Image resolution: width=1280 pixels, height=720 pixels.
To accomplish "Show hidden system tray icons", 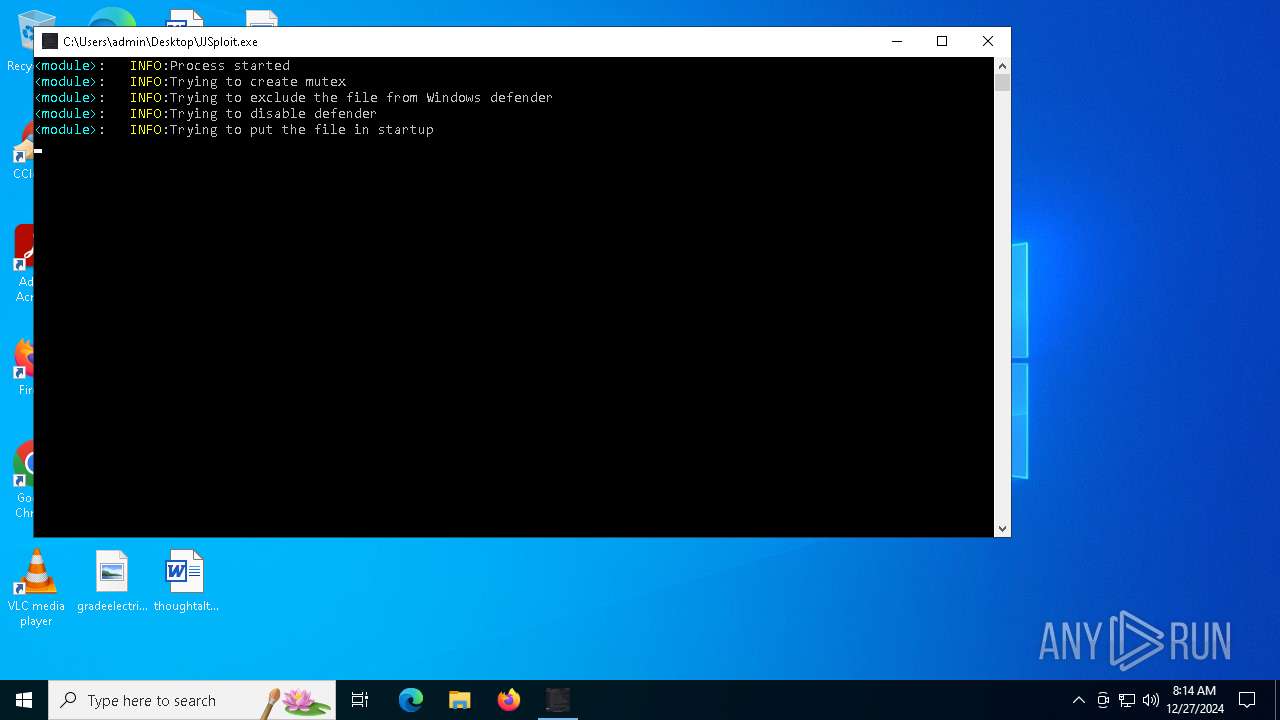I will 1078,700.
